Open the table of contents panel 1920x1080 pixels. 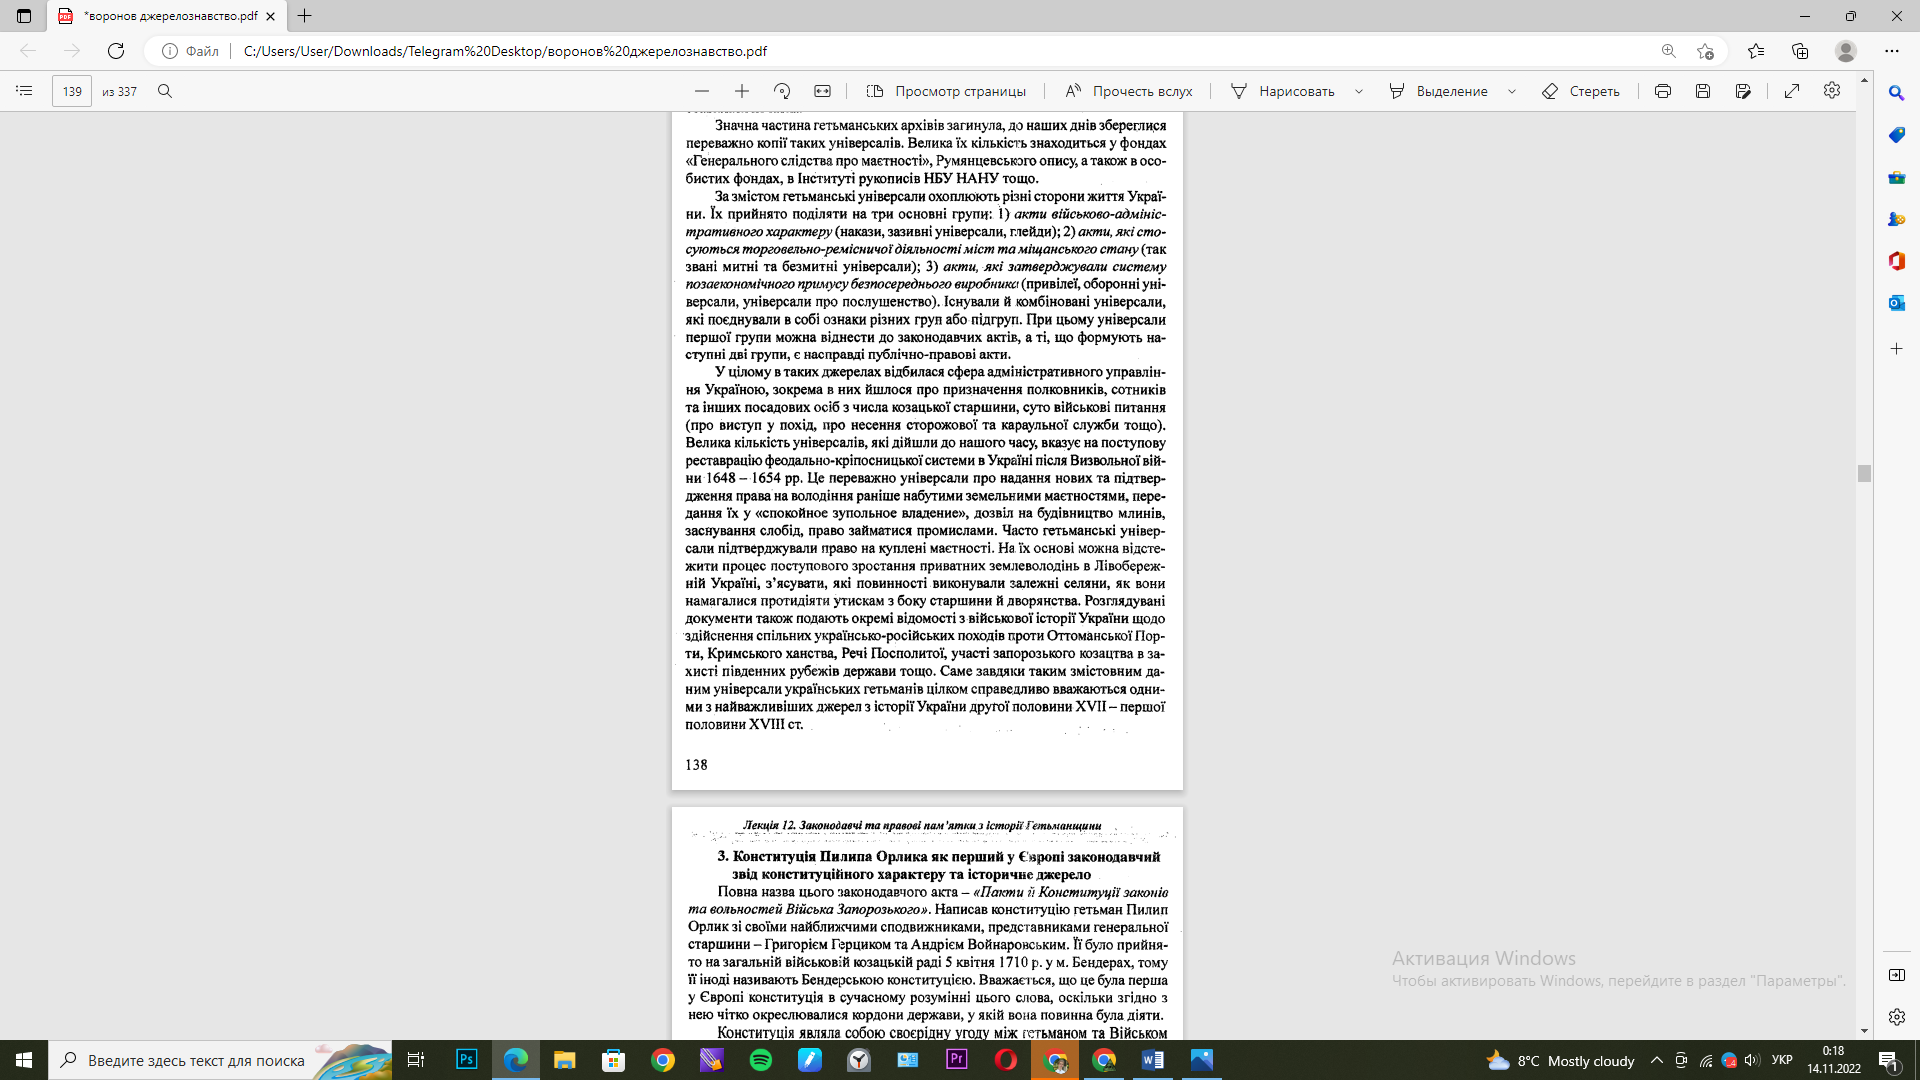point(24,91)
